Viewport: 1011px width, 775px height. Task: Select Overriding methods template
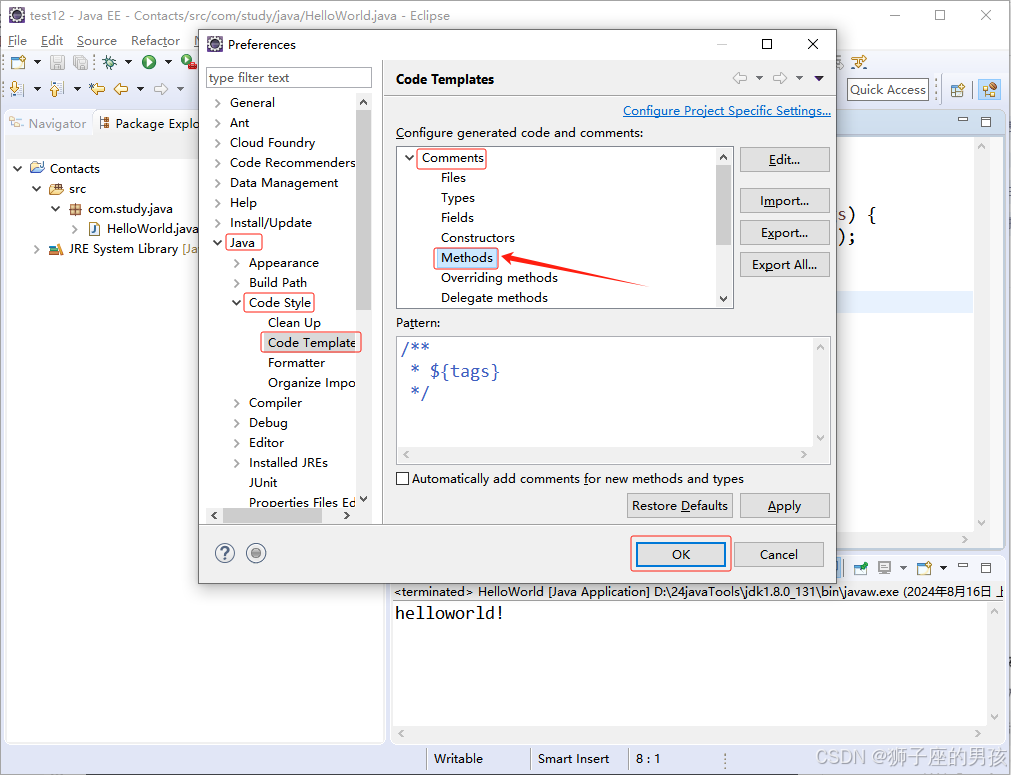499,278
